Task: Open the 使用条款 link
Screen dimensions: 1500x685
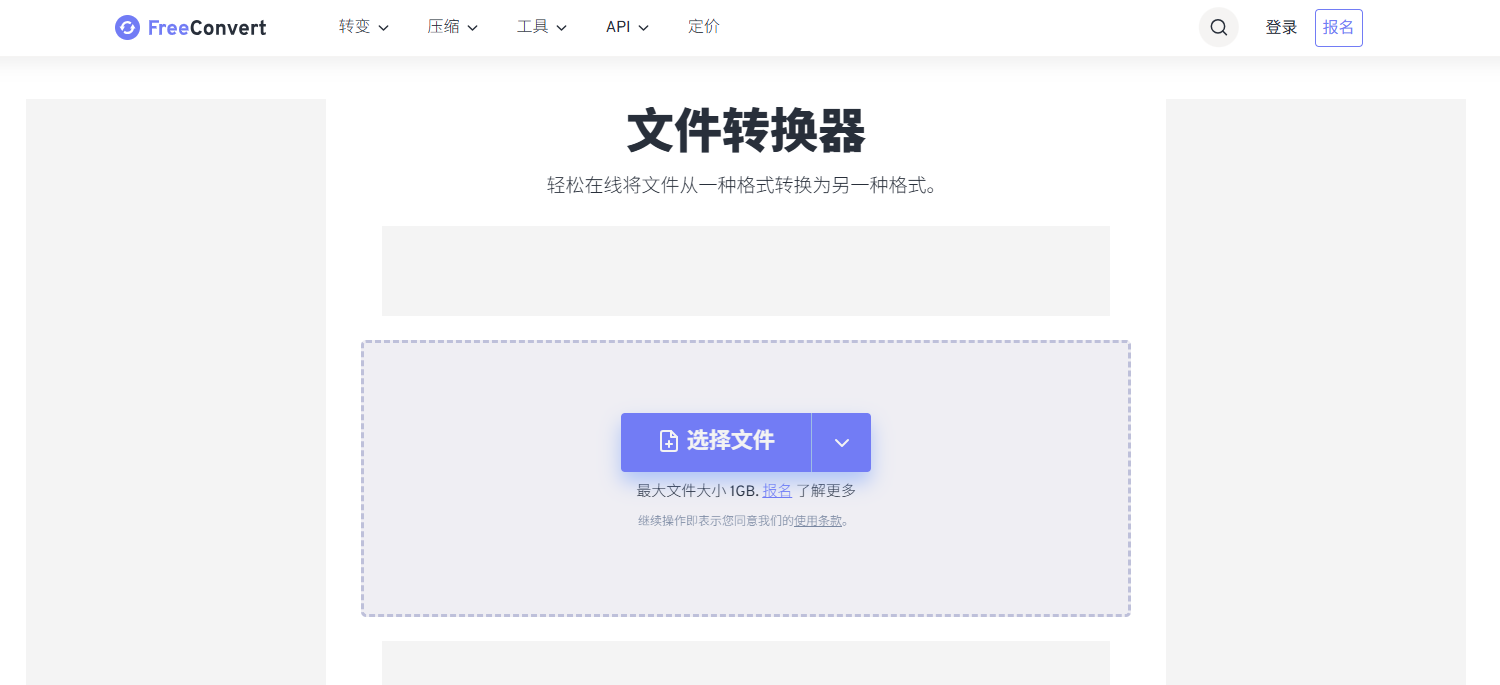Action: tap(818, 521)
